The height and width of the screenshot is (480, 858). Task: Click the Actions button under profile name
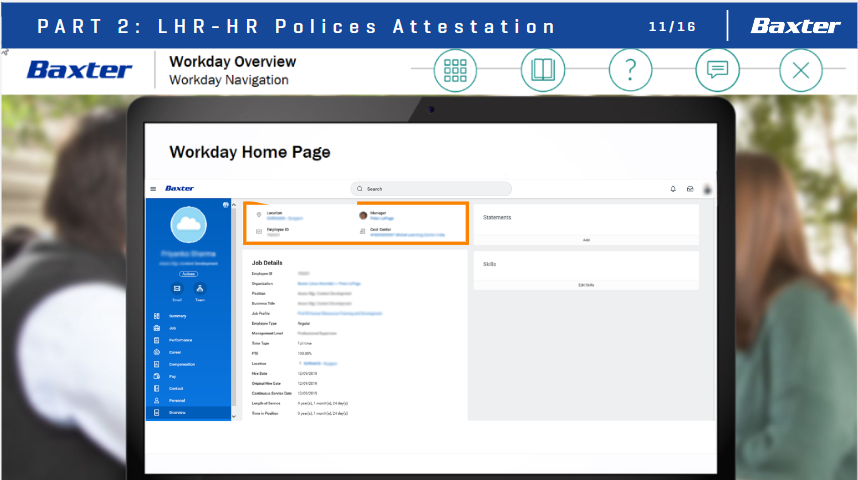tap(189, 274)
